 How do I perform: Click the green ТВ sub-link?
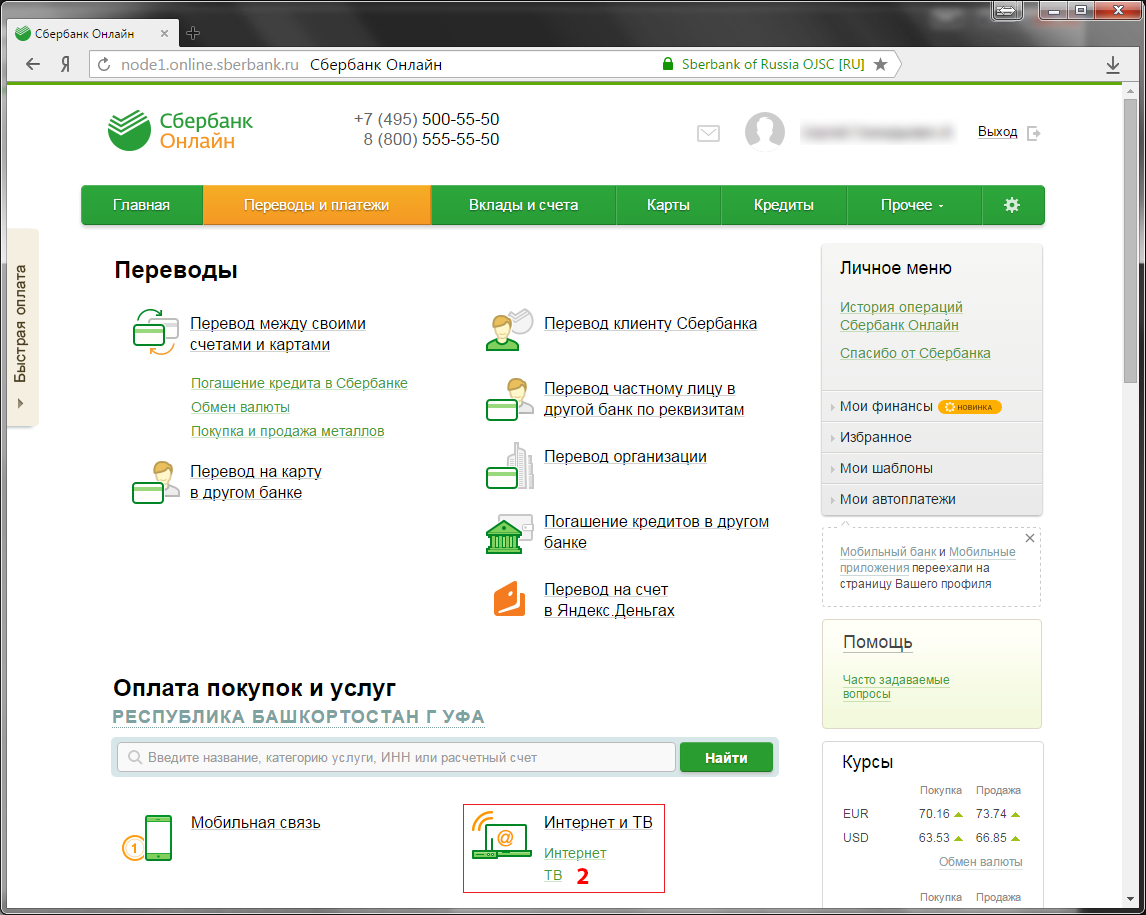(553, 875)
